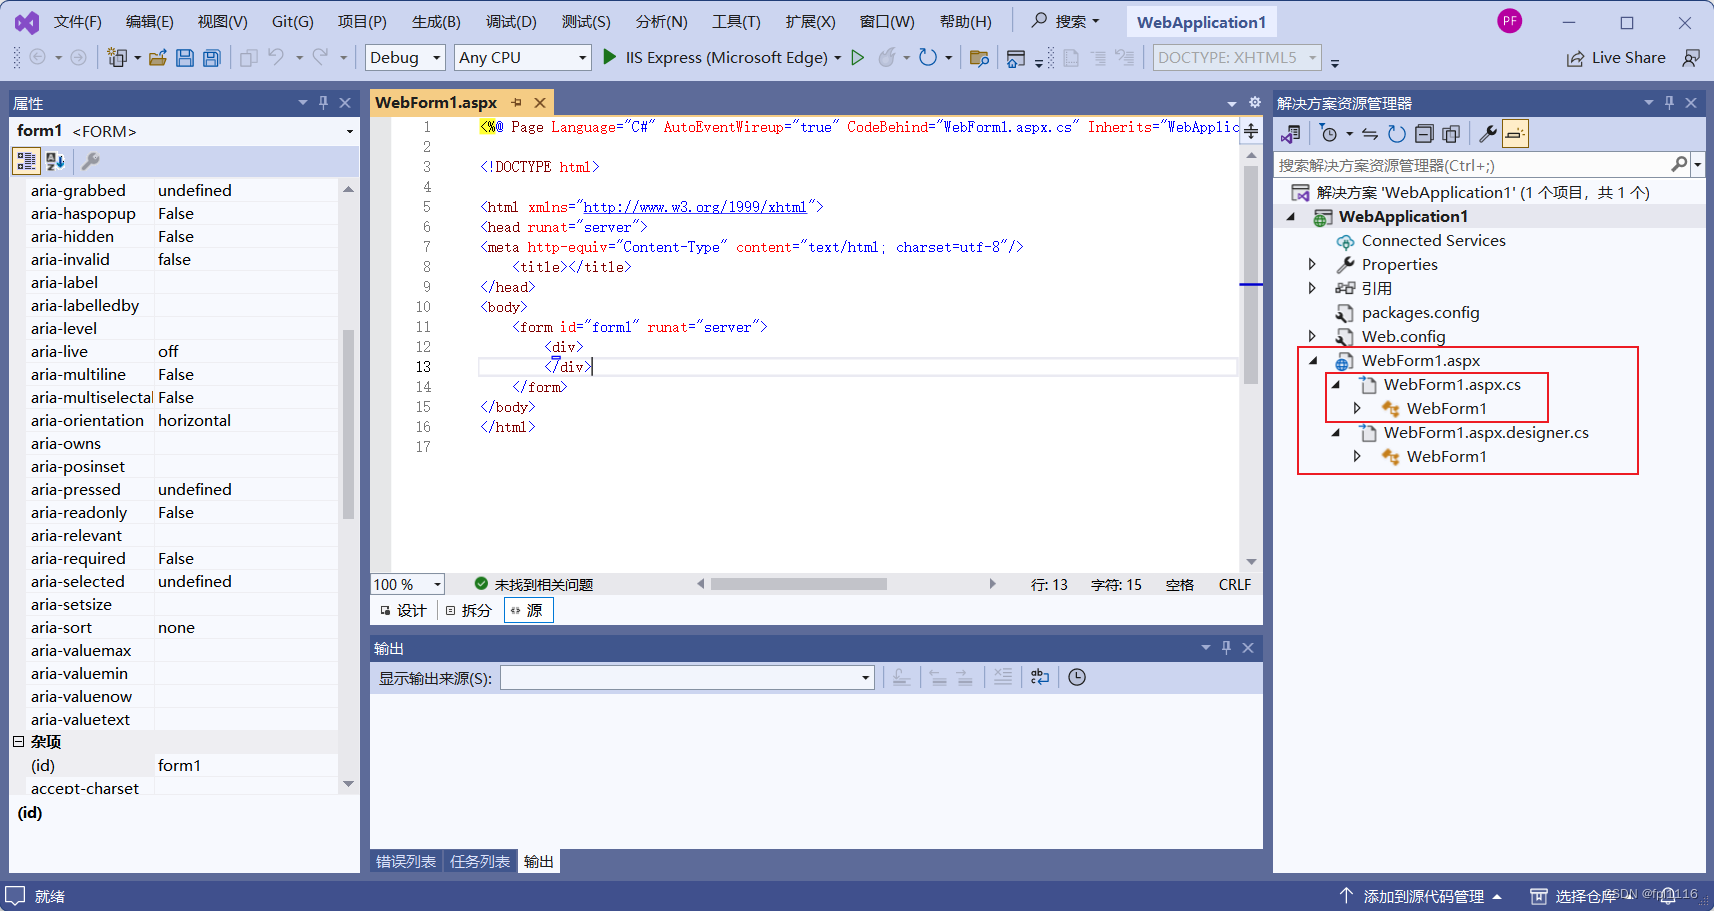The height and width of the screenshot is (911, 1714).
Task: Open the 帮助(H) menu
Action: 965,22
